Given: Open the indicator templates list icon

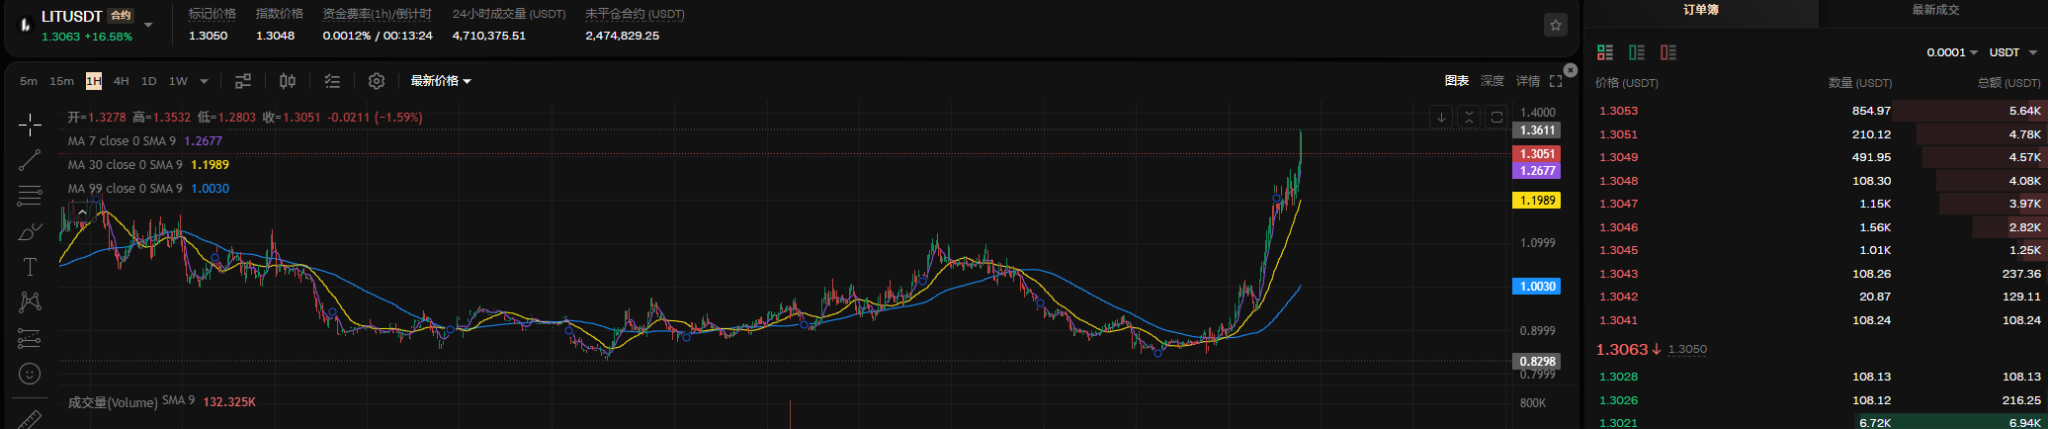Looking at the screenshot, I should point(332,81).
